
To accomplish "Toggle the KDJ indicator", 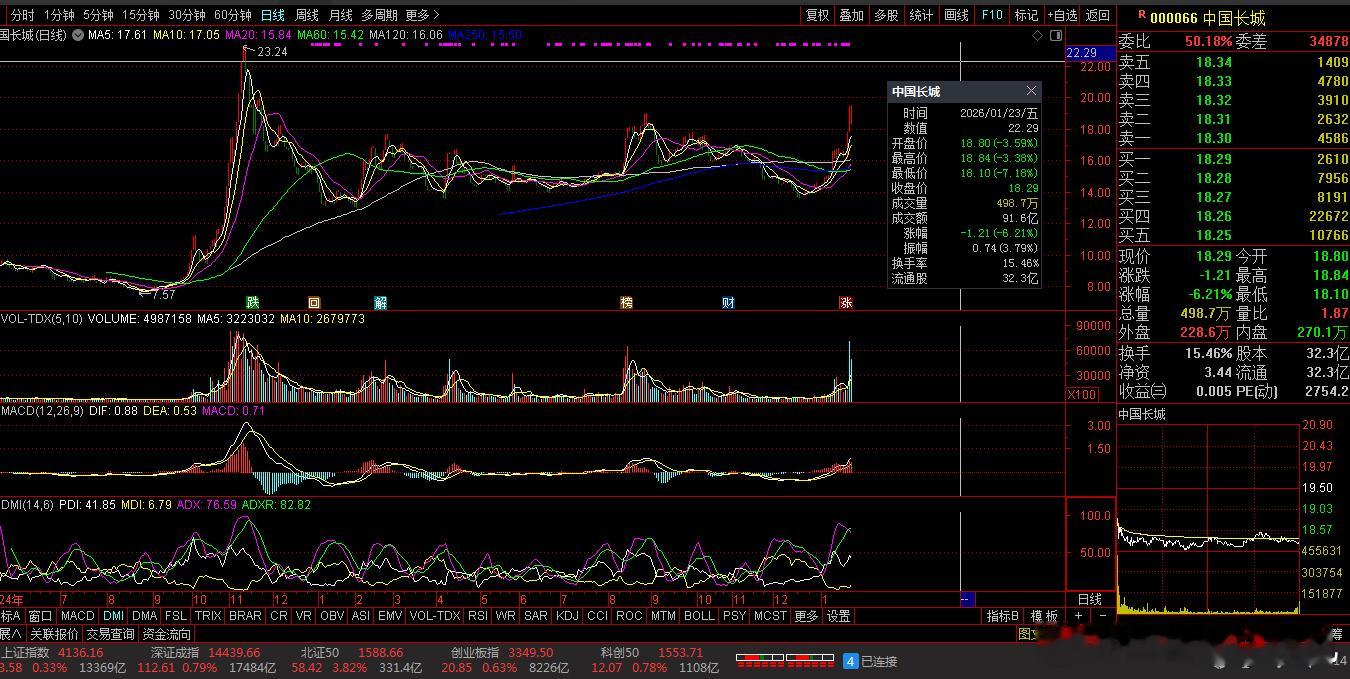I will [x=567, y=616].
